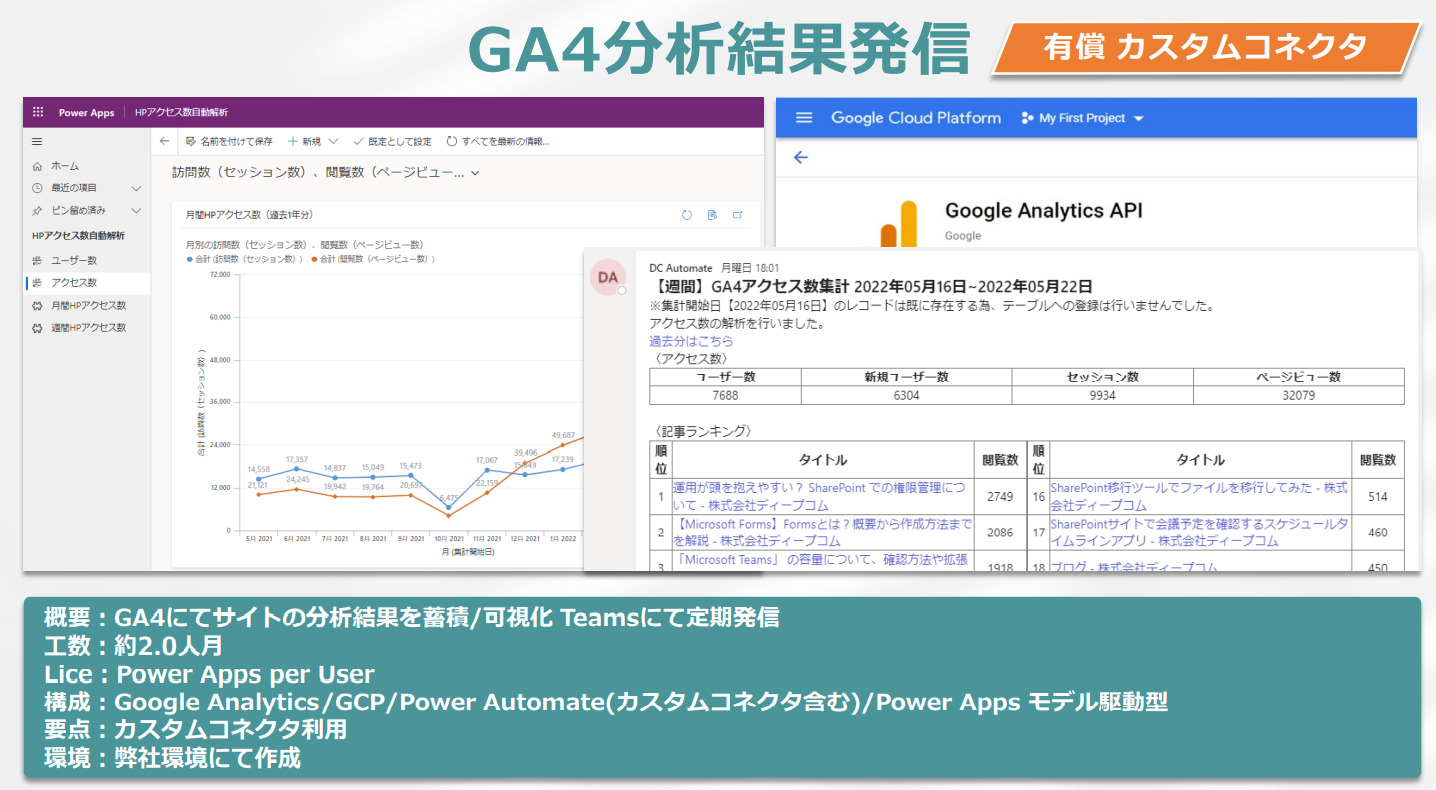Click the 名前を付けて保存 button
The width and height of the screenshot is (1436, 790).
[229, 142]
